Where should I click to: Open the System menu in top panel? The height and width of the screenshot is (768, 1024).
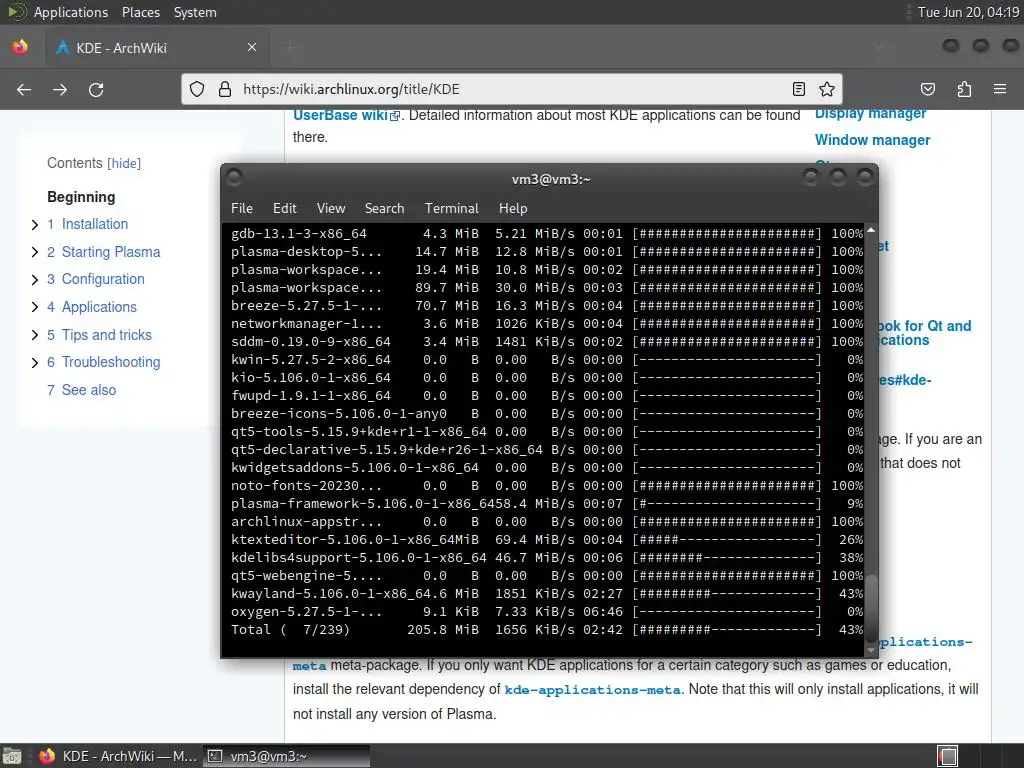point(195,12)
